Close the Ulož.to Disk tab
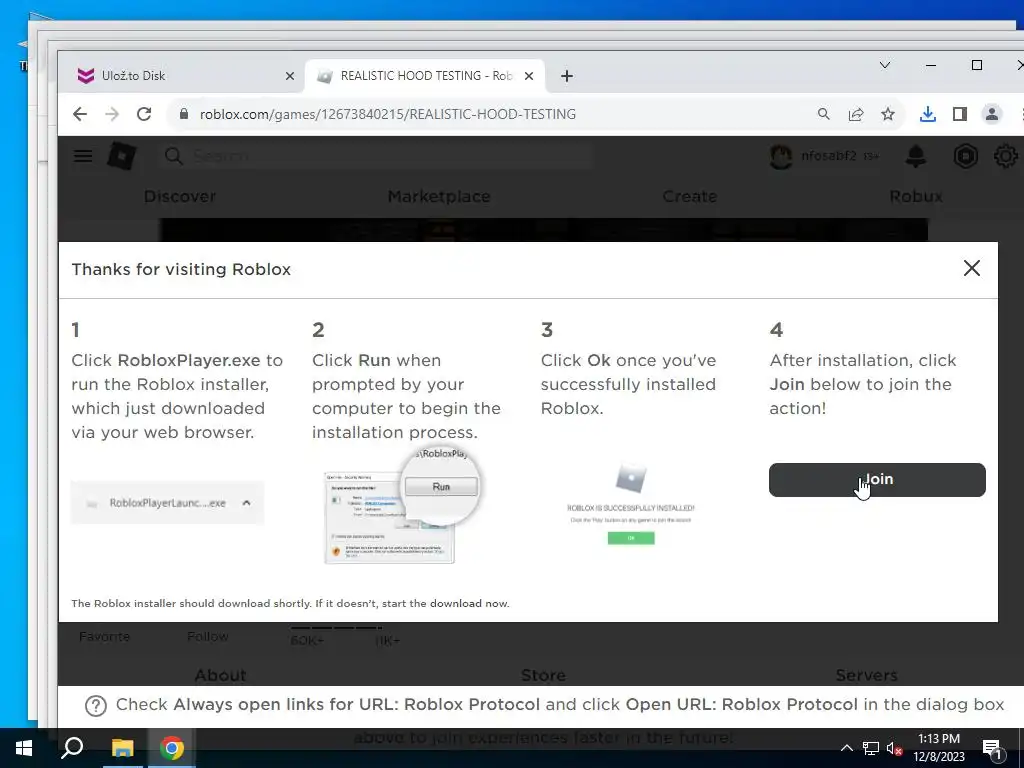This screenshot has height=768, width=1024. [290, 76]
